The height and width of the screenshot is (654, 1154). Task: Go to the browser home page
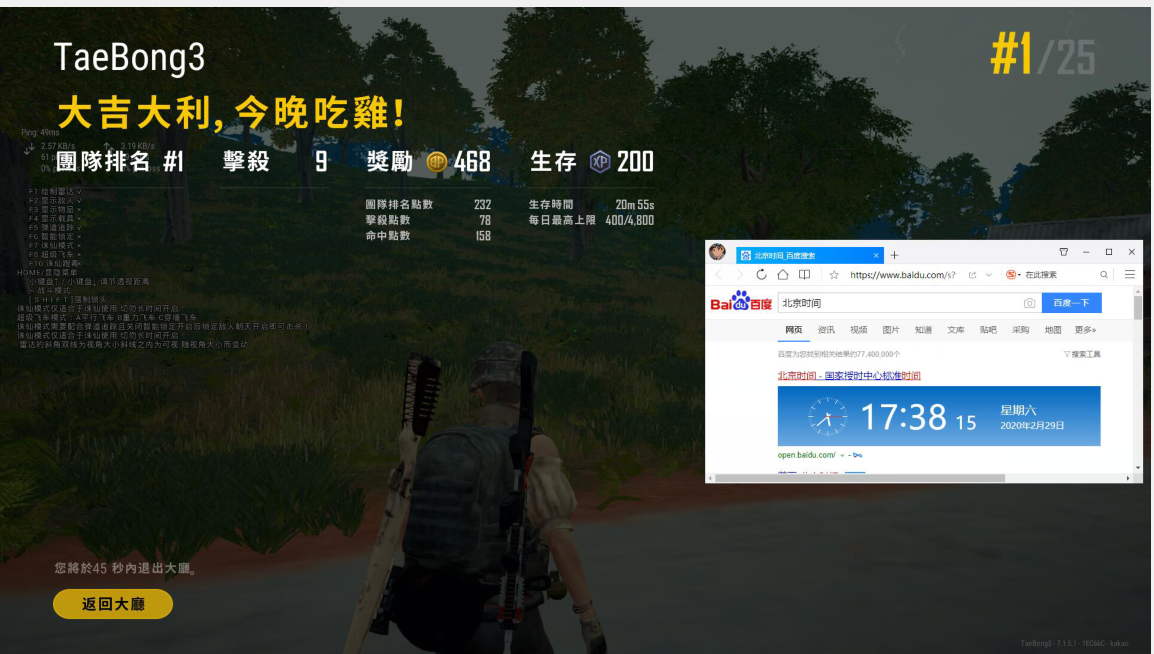(x=782, y=274)
